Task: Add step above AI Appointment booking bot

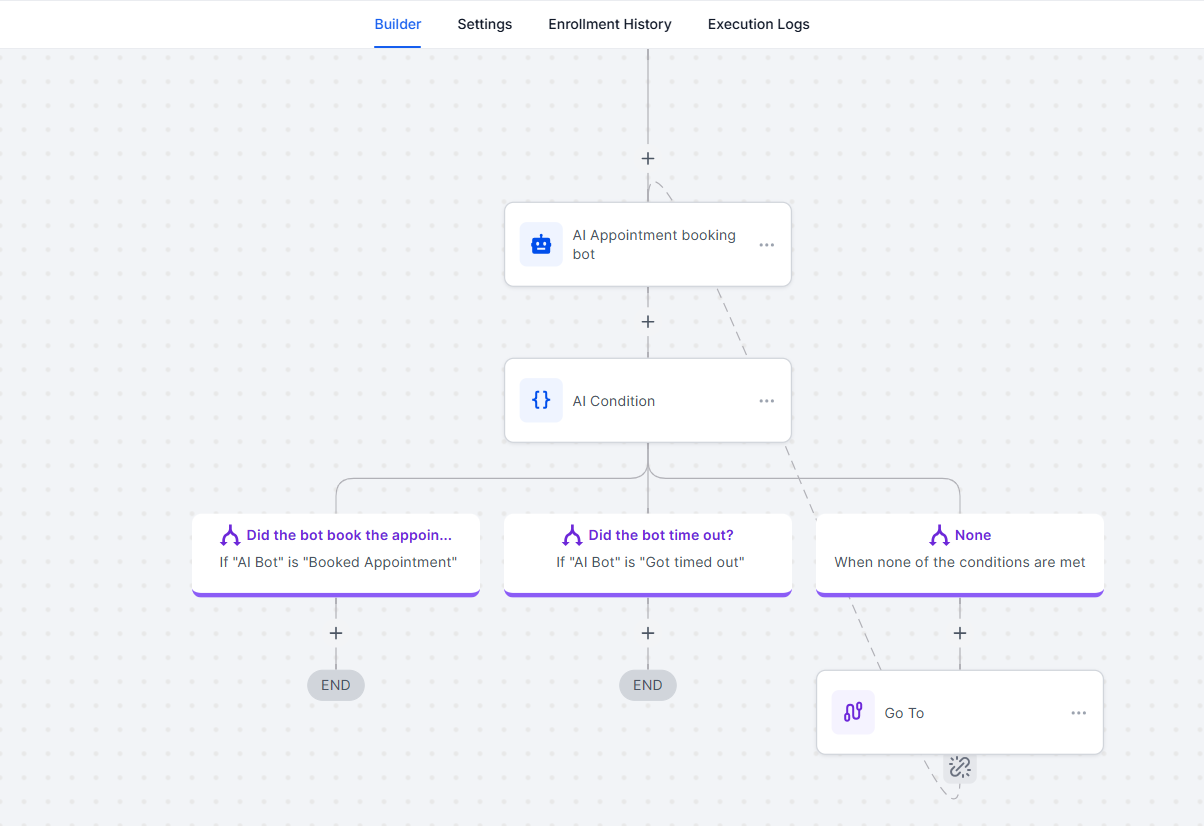Action: [x=648, y=158]
